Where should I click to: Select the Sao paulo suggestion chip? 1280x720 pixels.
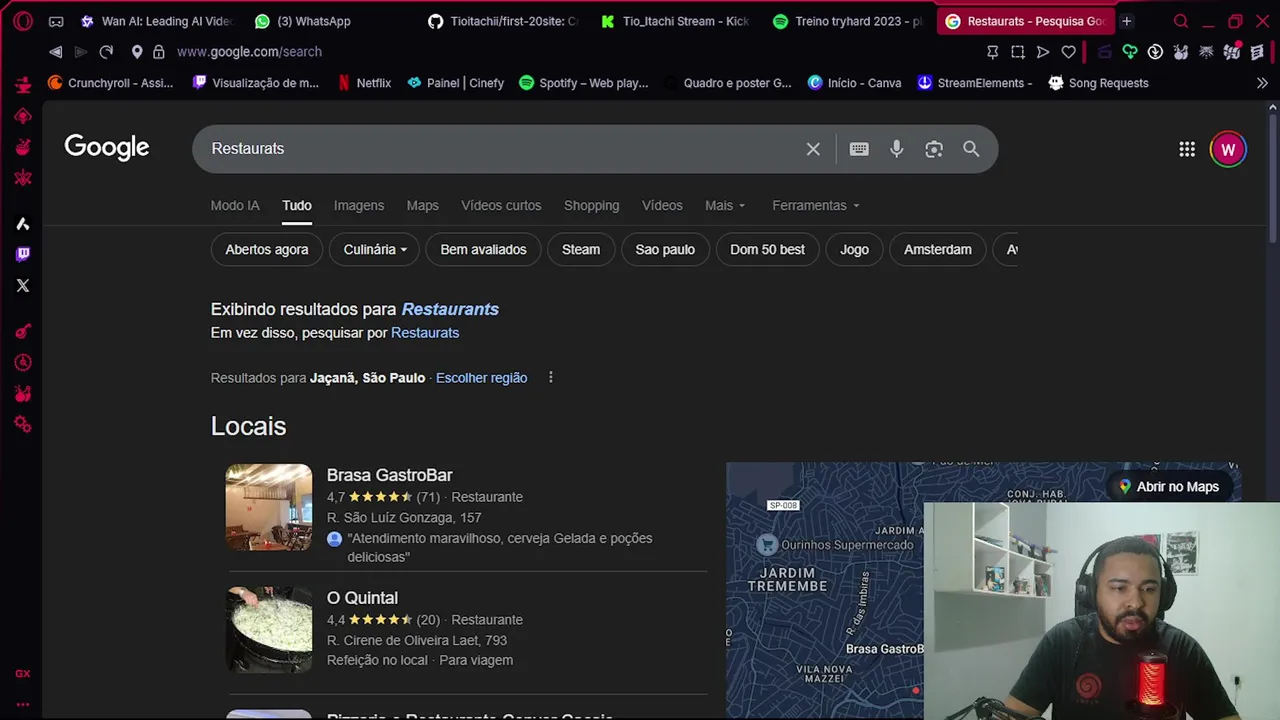pos(665,249)
